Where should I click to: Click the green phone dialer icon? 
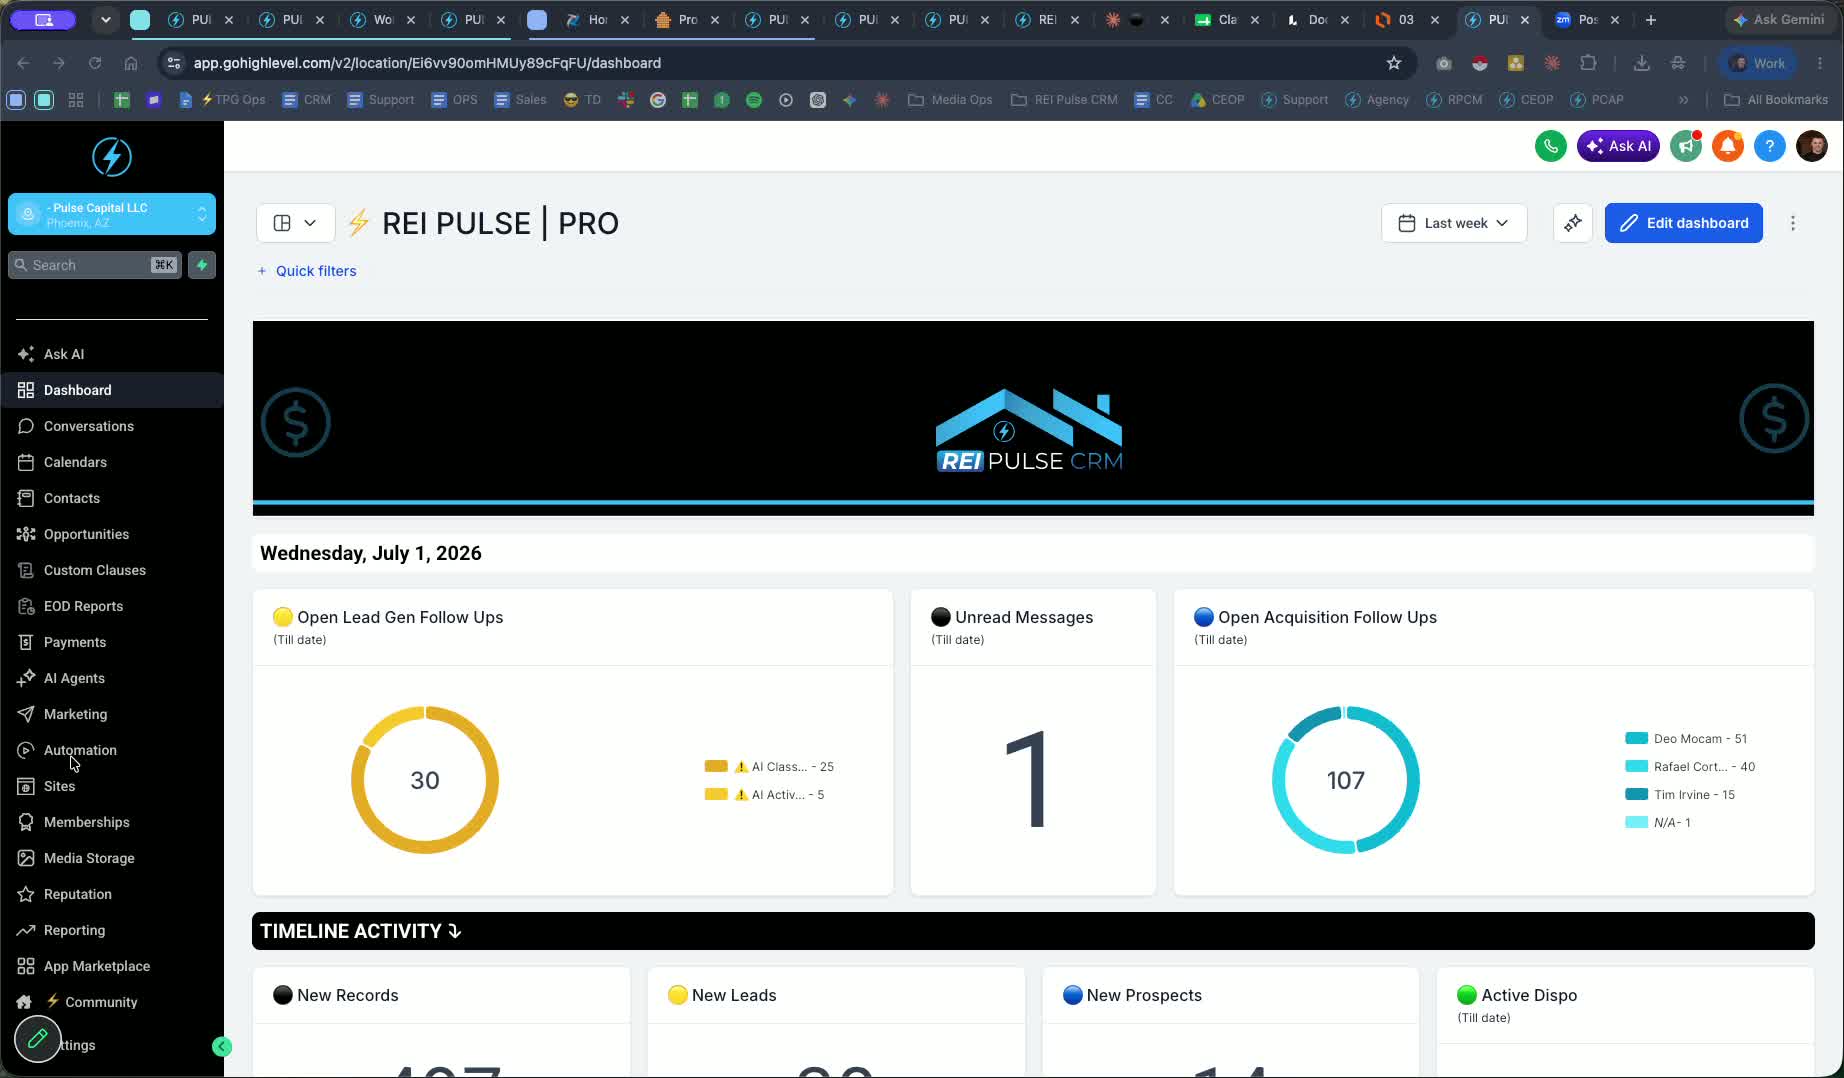(1550, 146)
